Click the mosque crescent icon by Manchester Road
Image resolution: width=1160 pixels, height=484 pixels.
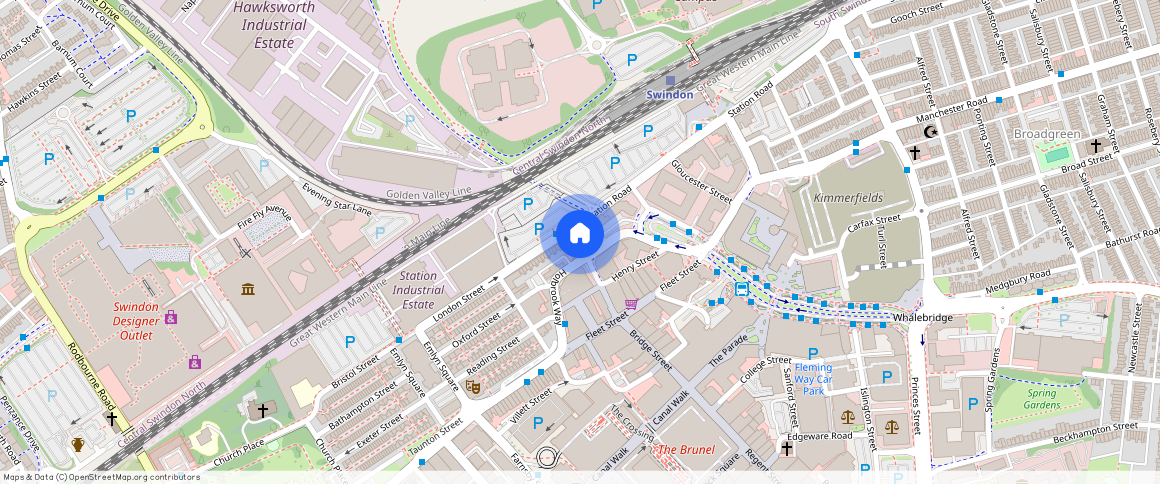[x=932, y=131]
